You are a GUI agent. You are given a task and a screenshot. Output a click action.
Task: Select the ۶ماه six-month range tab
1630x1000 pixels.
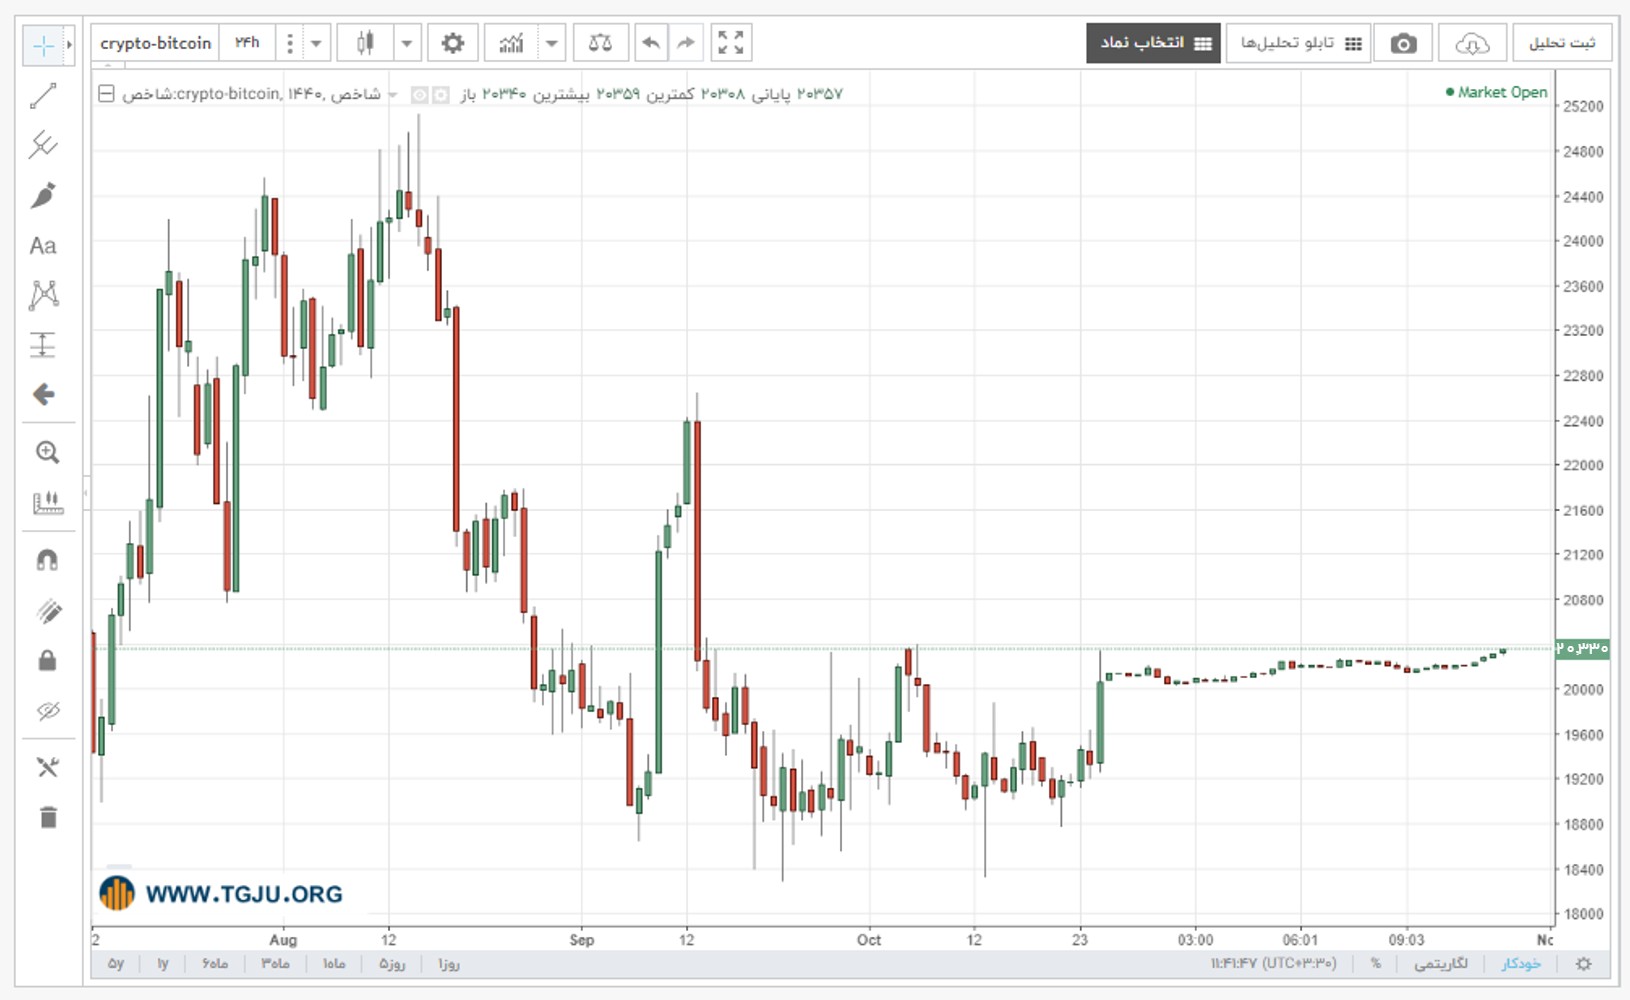point(215,964)
